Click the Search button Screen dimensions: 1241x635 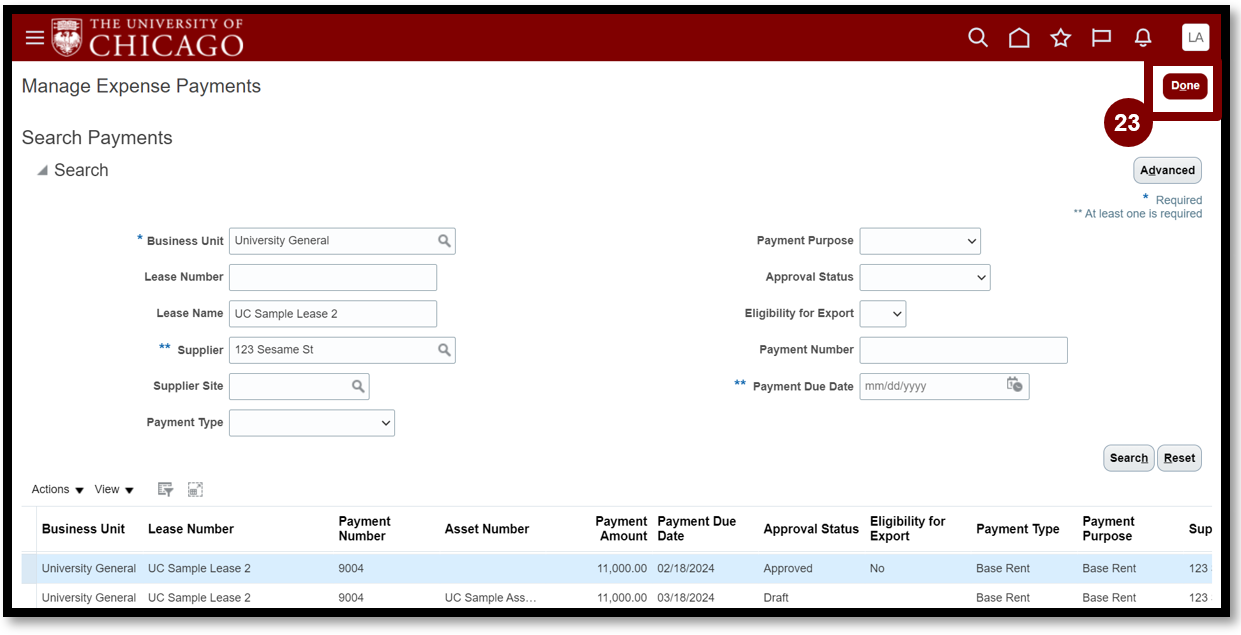(1129, 458)
